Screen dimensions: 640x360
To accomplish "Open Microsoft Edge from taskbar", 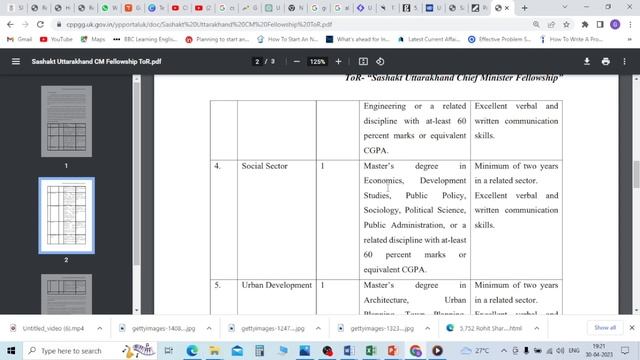I will tap(192, 351).
